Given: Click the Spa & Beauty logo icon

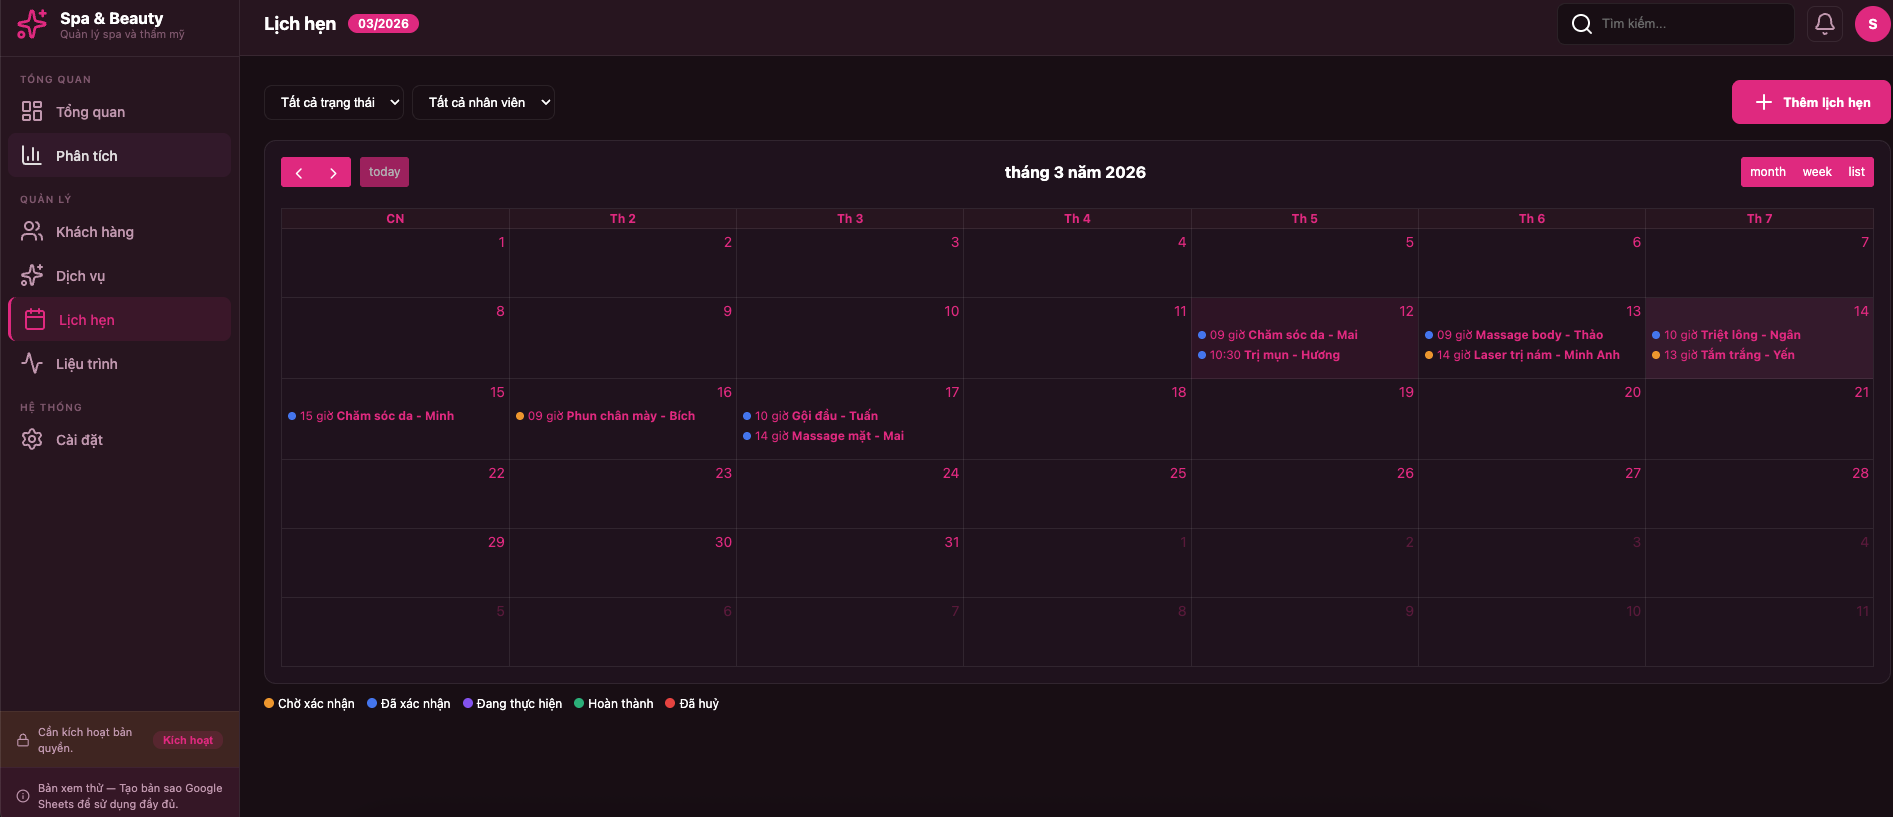Looking at the screenshot, I should point(32,24).
